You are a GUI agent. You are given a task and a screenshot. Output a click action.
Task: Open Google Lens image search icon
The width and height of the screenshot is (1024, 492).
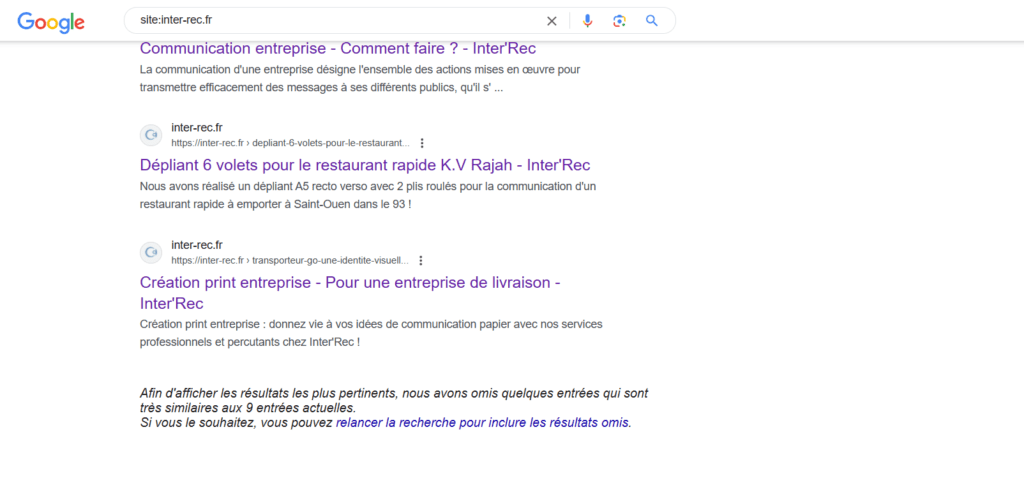pyautogui.click(x=619, y=21)
